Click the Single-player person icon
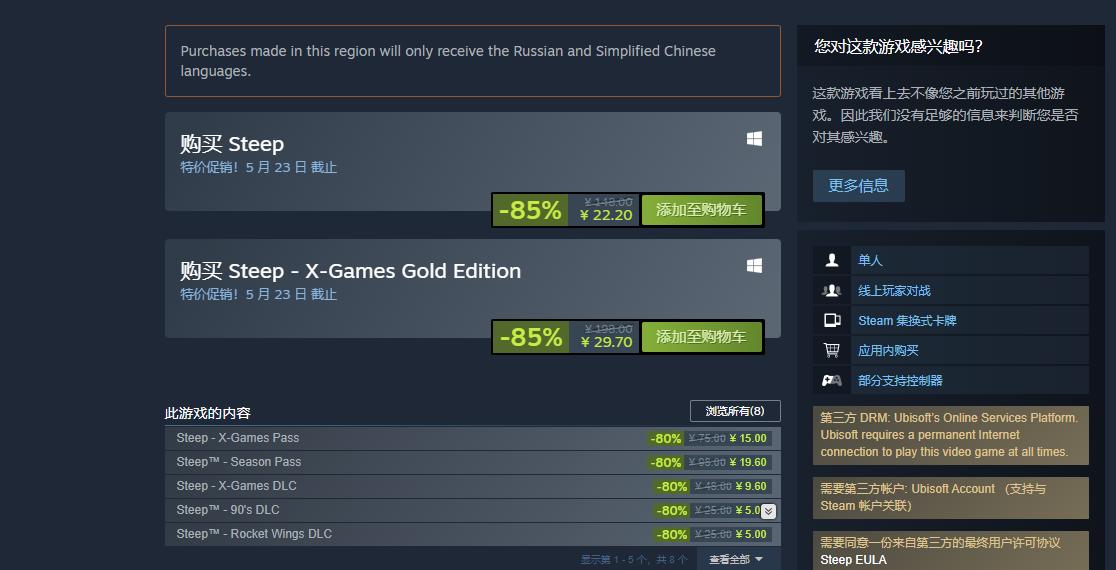The width and height of the screenshot is (1116, 570). pyautogui.click(x=831, y=260)
